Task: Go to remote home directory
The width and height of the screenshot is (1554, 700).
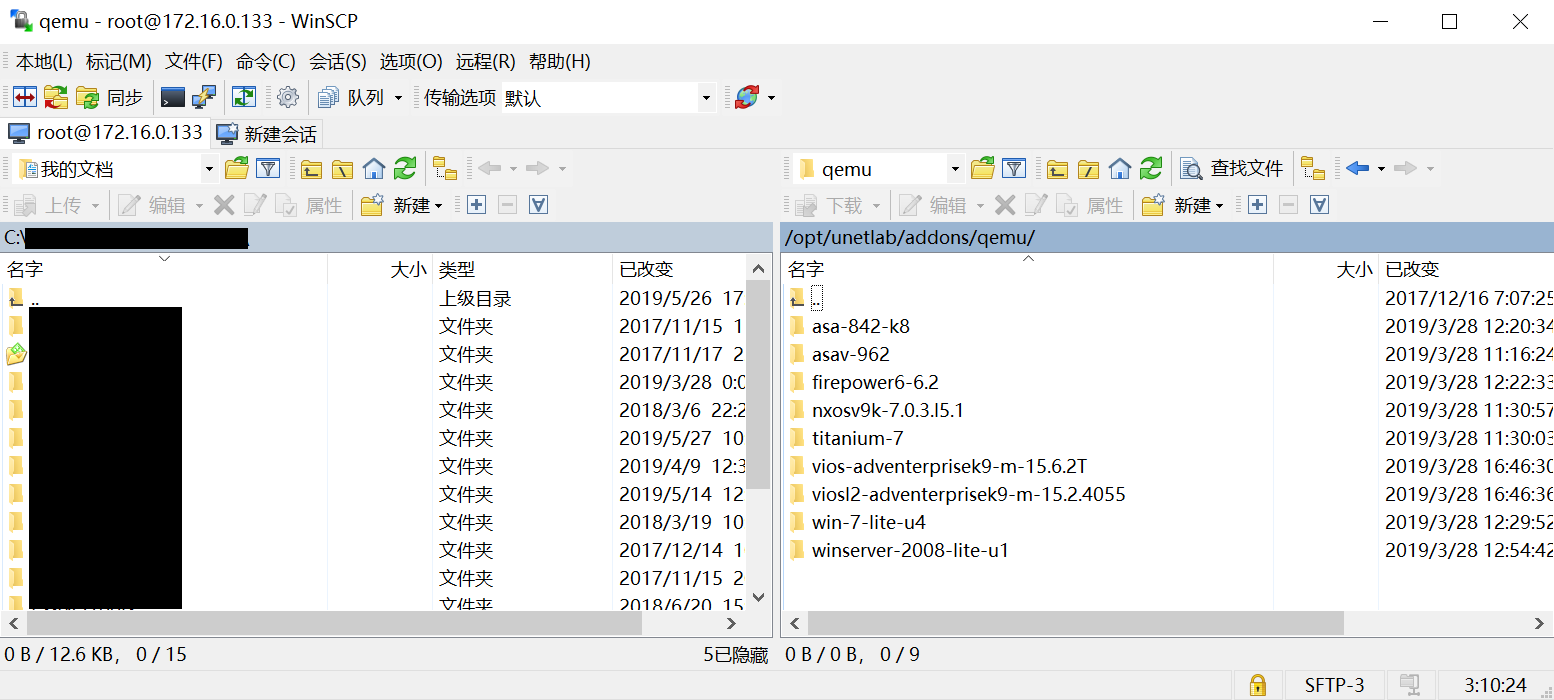Action: click(x=1120, y=168)
